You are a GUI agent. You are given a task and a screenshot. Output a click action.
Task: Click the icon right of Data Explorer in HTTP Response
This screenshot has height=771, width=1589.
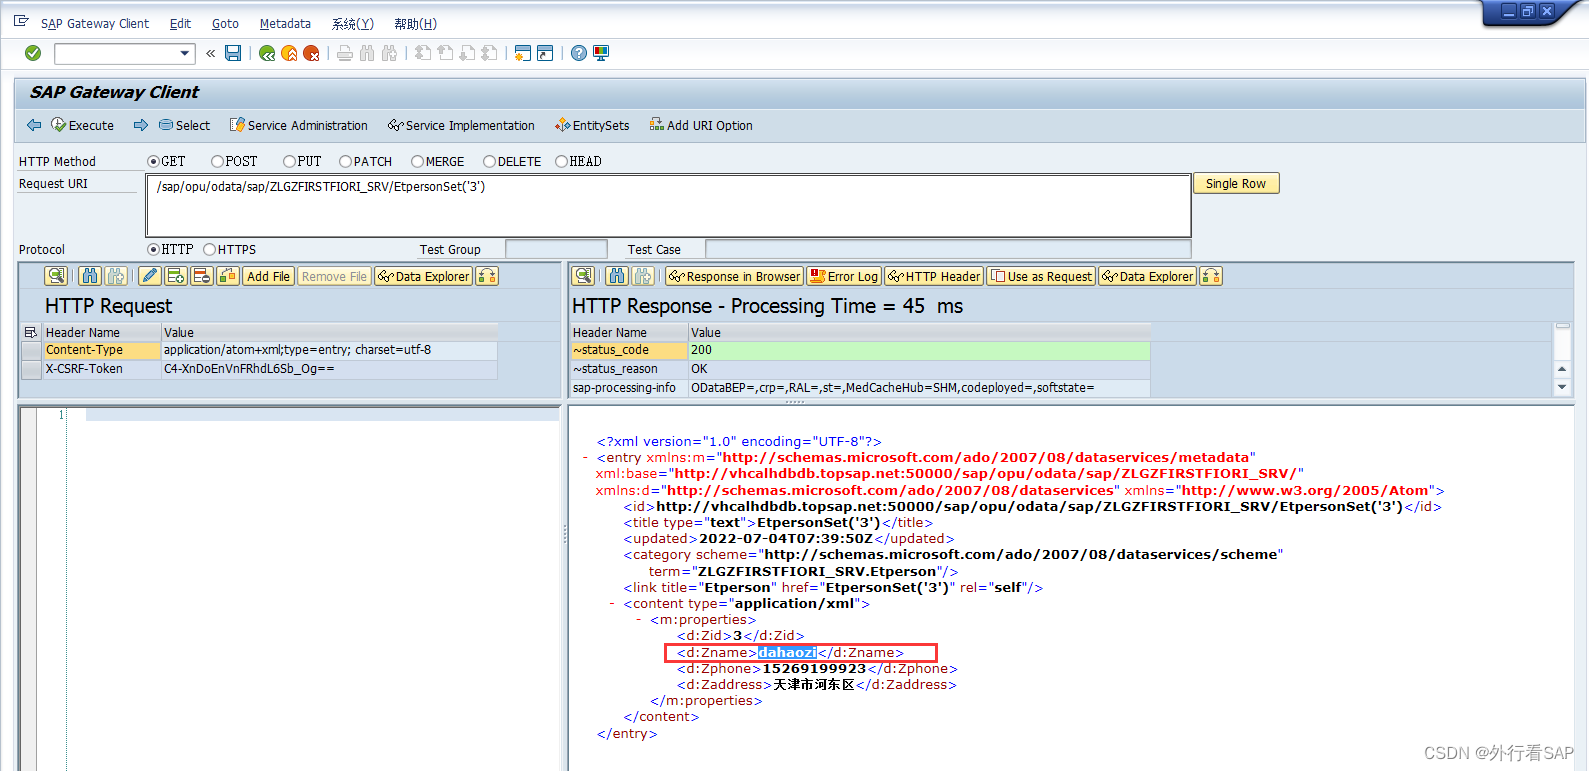tap(1211, 276)
